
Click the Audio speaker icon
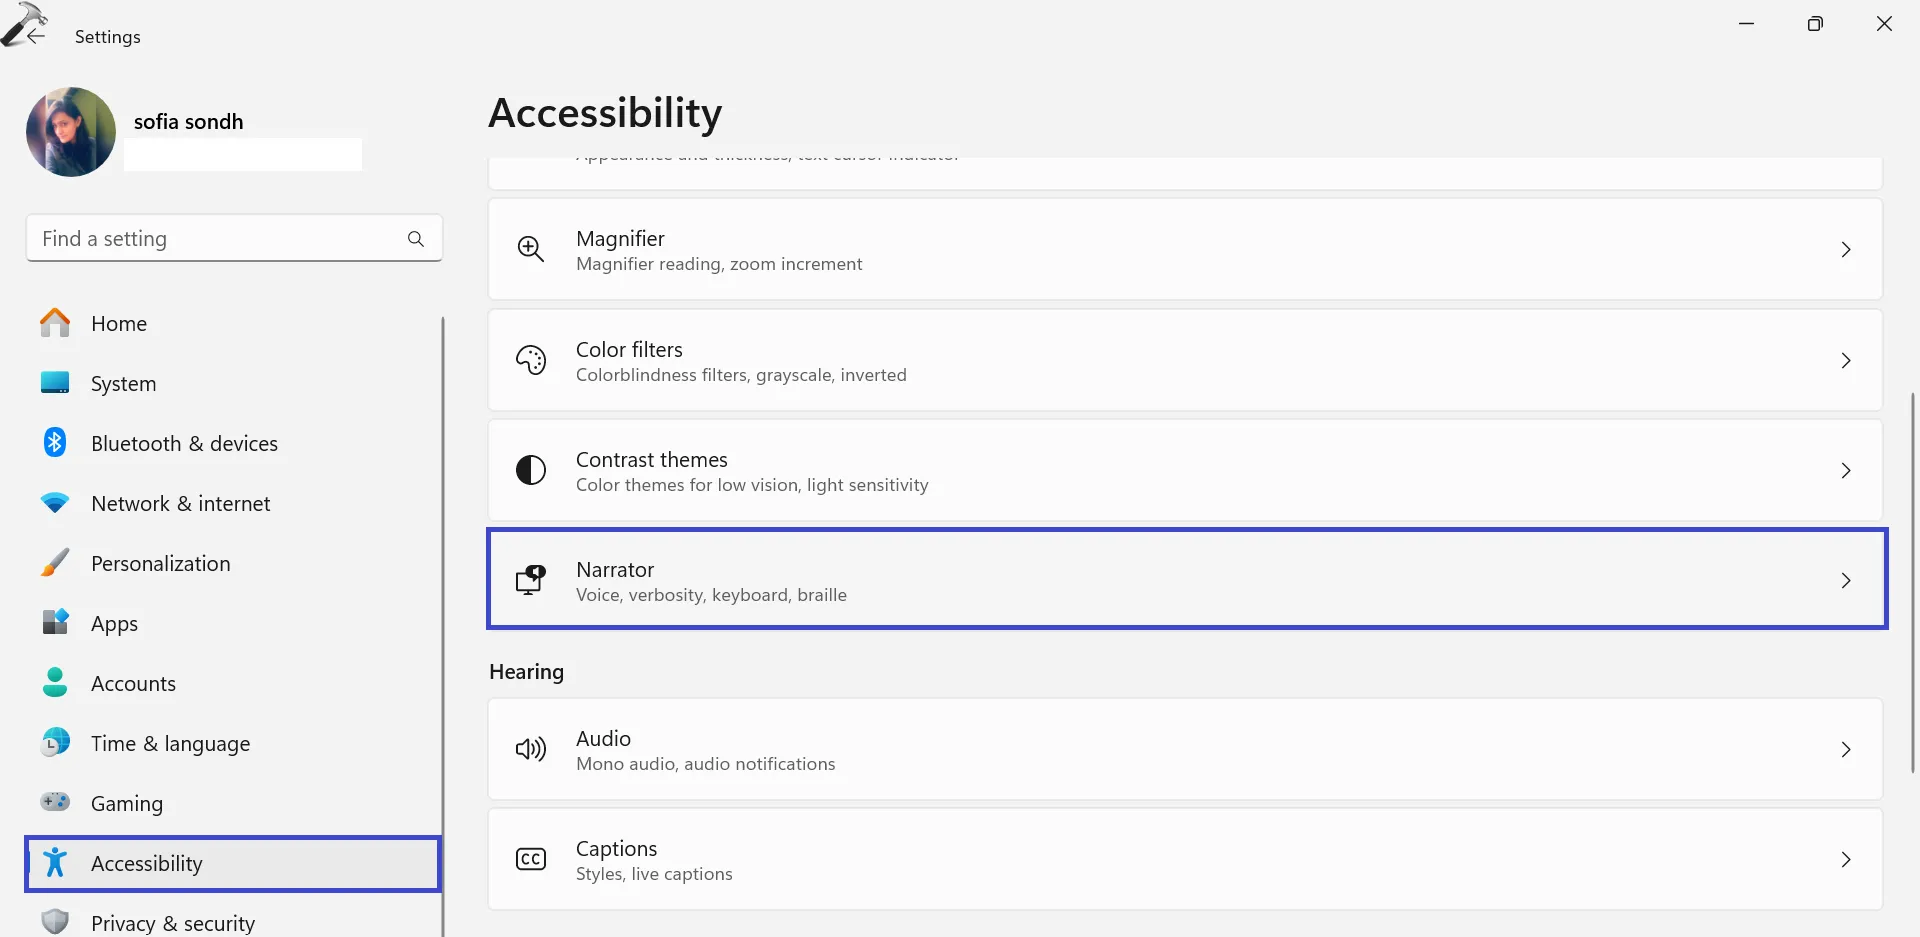point(530,749)
